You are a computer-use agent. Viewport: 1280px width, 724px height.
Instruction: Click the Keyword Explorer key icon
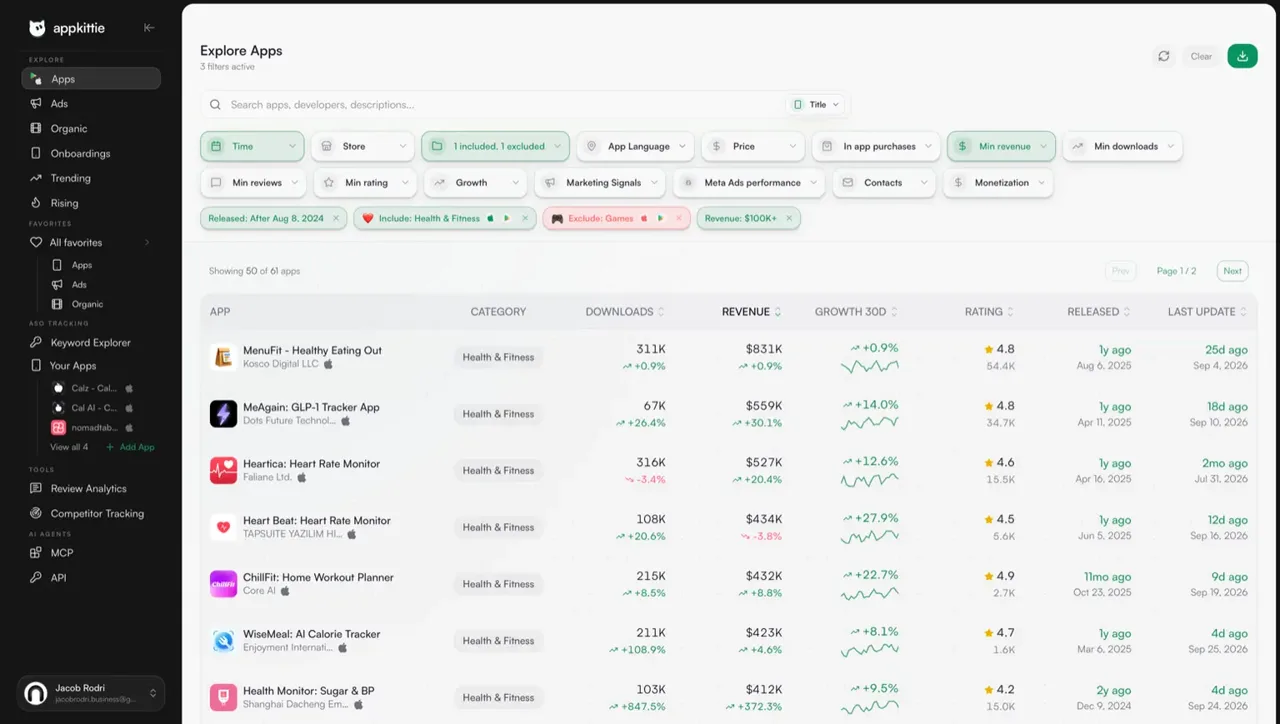tap(36, 342)
